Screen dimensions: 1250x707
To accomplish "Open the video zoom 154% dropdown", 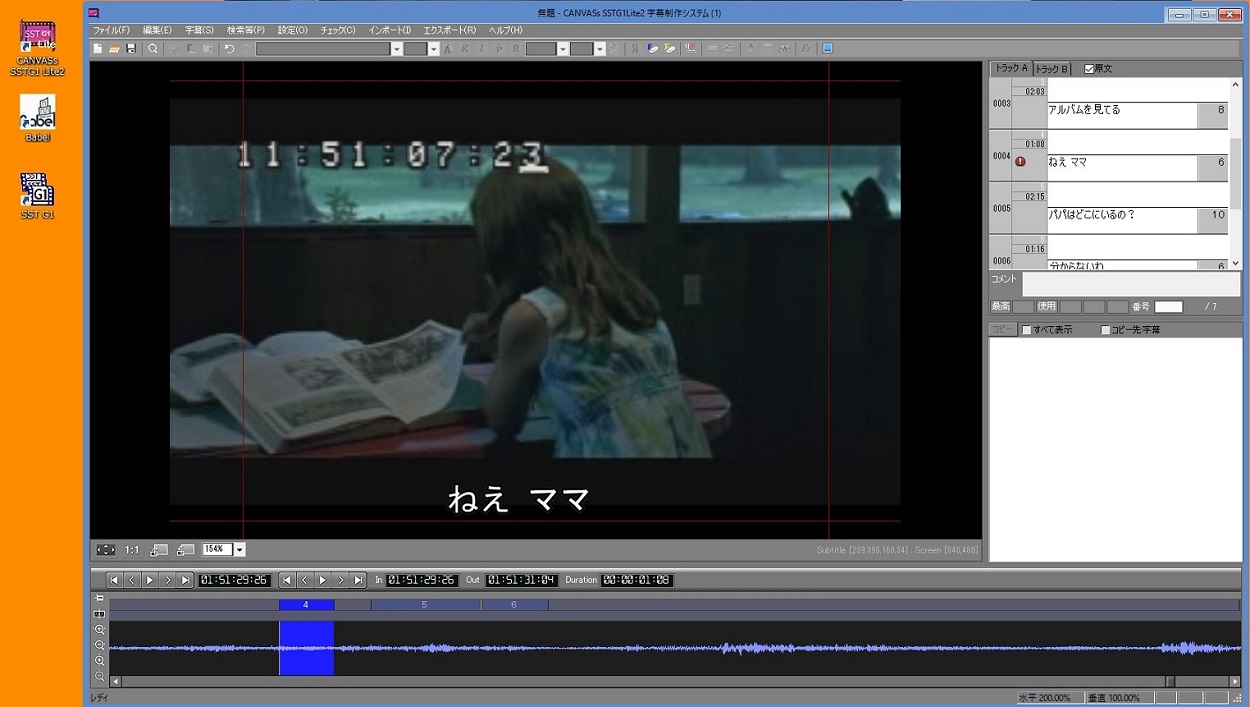I will (x=240, y=550).
